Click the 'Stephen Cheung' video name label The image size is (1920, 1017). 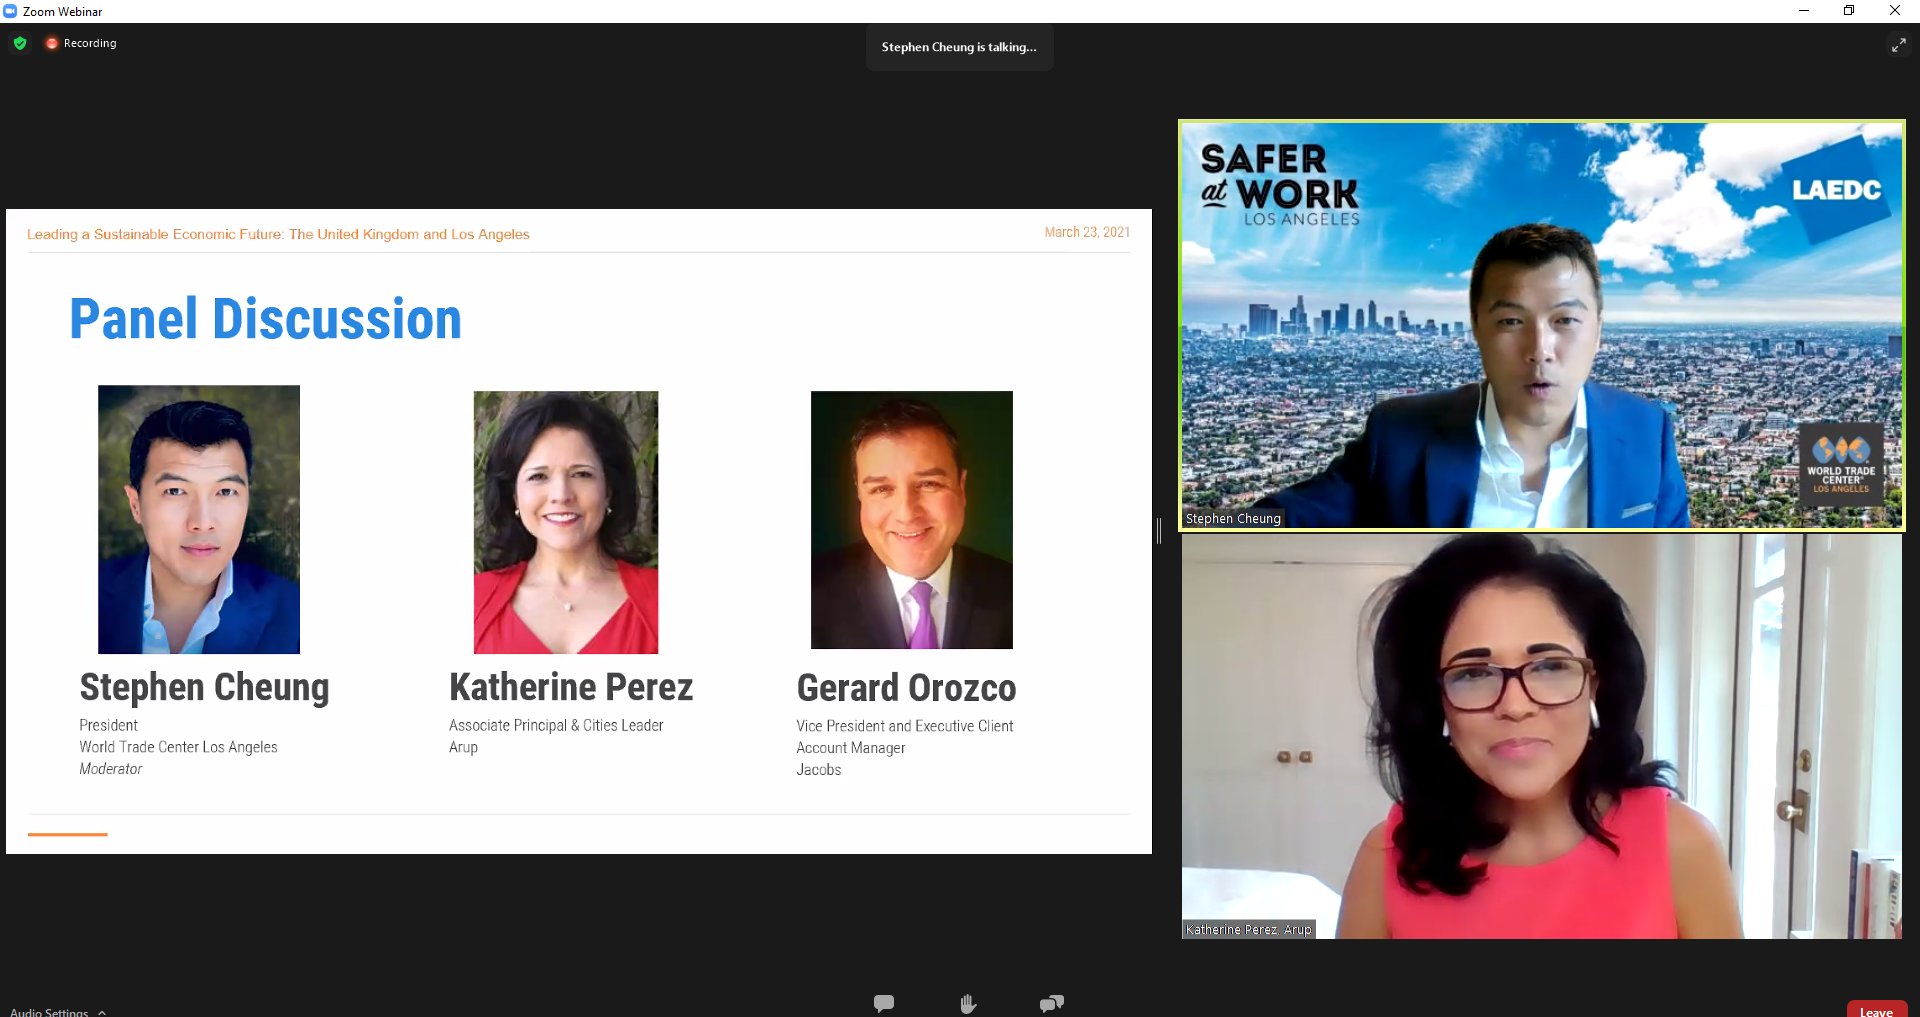click(1232, 518)
